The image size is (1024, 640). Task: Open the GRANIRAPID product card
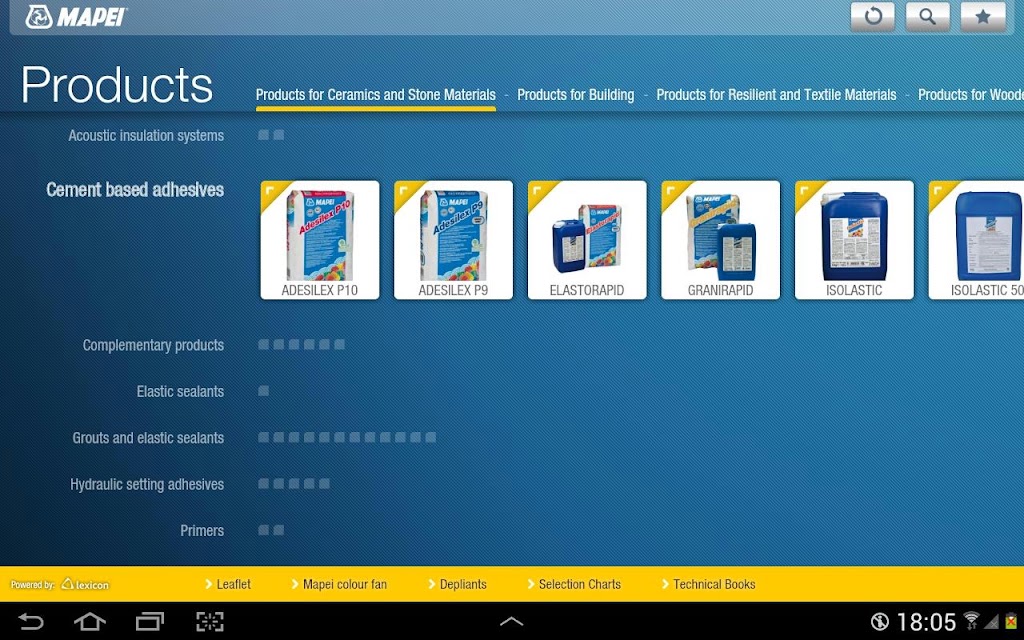[720, 240]
